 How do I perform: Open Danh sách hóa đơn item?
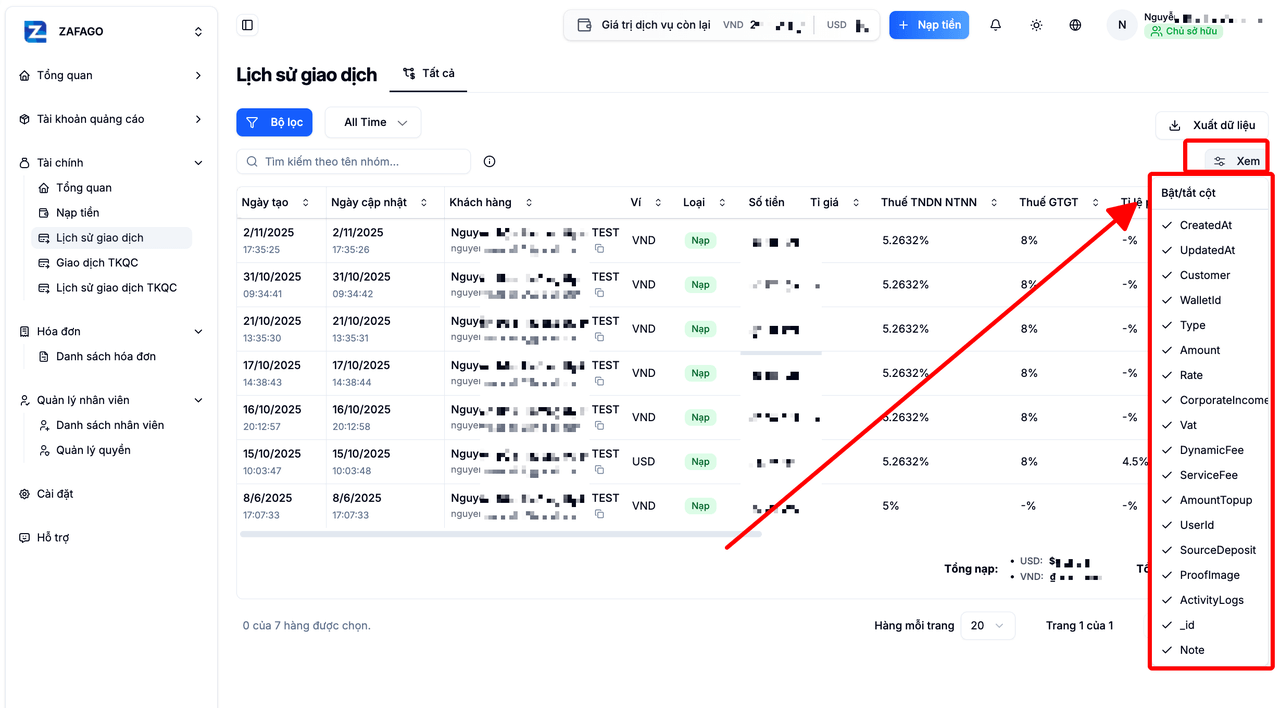(112, 356)
